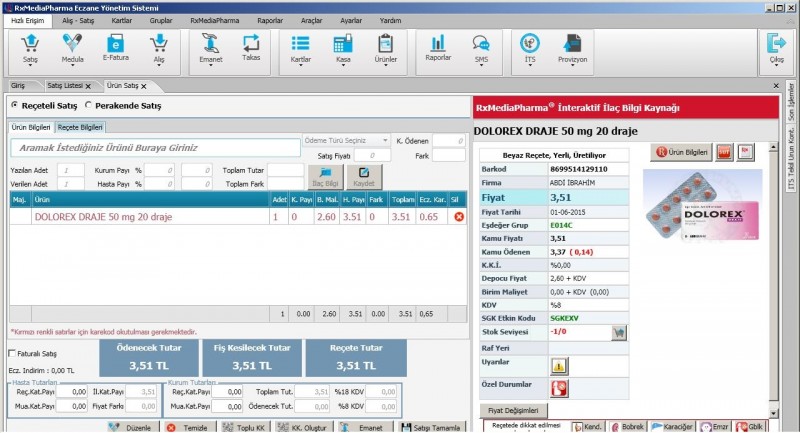Click the Takas exchange icon
800x433 pixels.
(251, 46)
